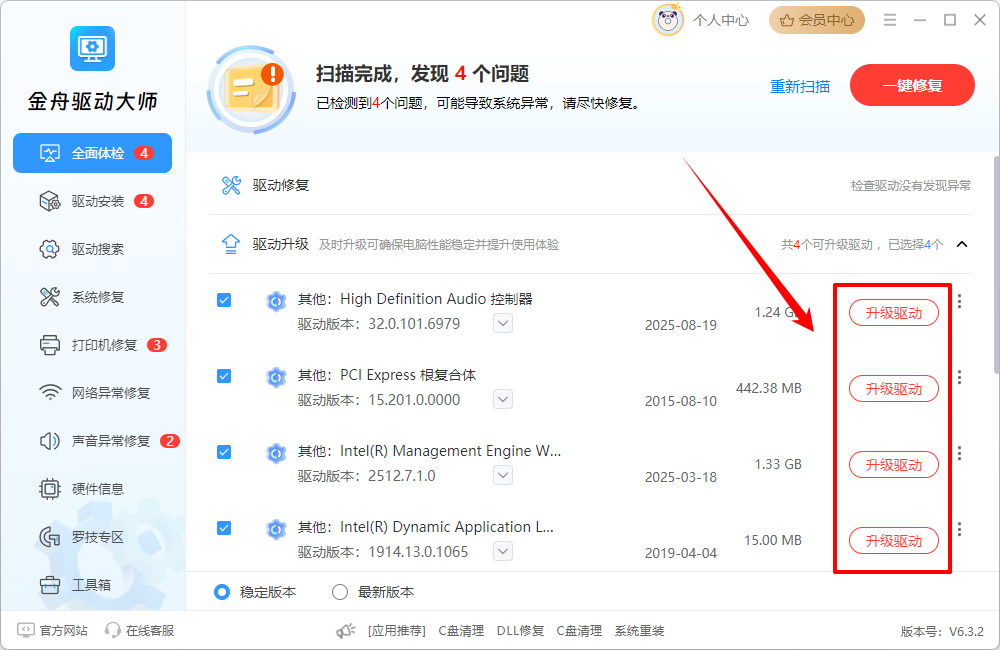Open 声音异常修复 section
This screenshot has height=650, width=1000.
tap(92, 441)
